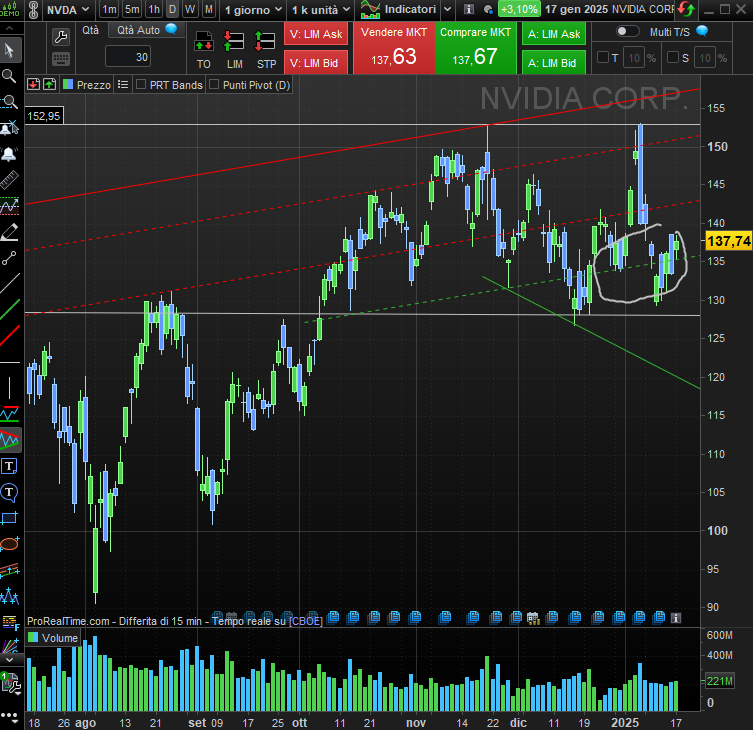Image resolution: width=753 pixels, height=730 pixels.
Task: Switch to the 5m timeframe
Action: (132, 9)
